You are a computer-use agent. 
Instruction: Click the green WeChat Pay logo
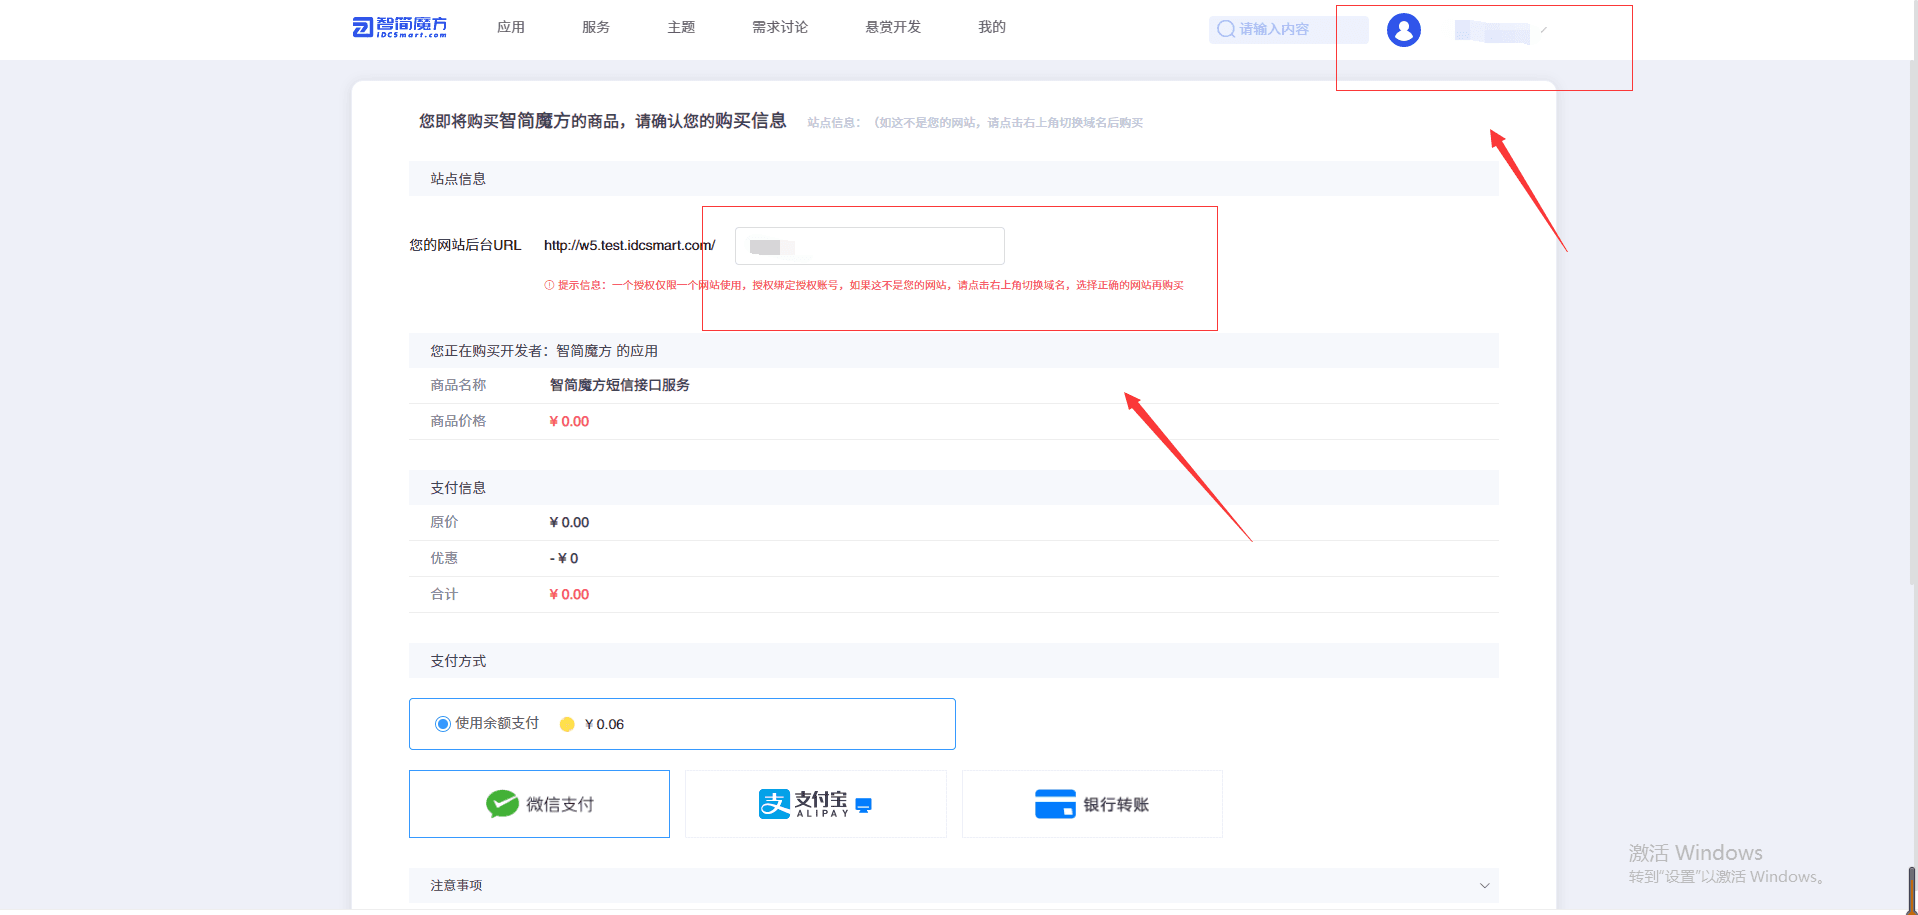[502, 804]
